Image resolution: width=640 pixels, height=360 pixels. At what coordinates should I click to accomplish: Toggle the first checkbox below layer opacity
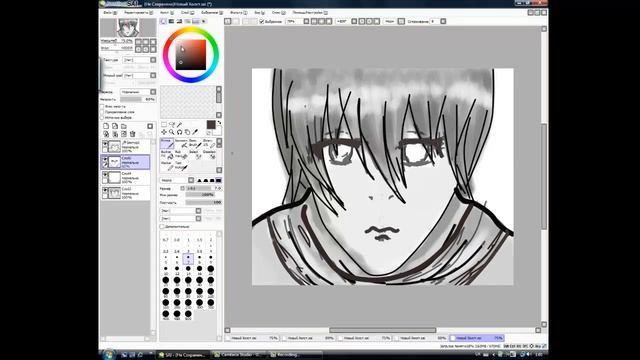click(x=102, y=107)
